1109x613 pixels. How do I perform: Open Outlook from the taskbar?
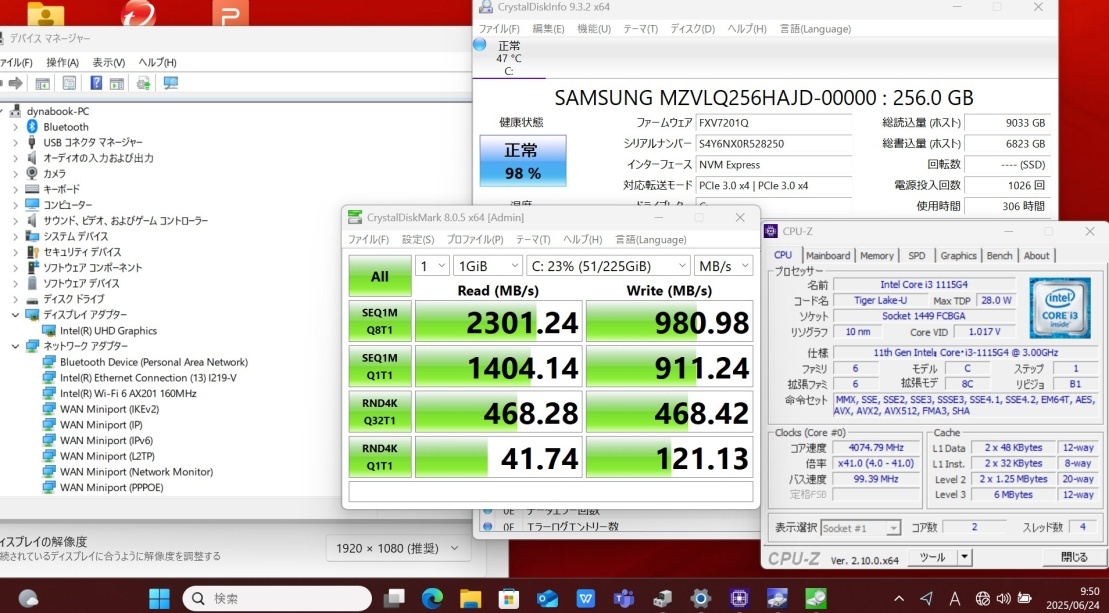pos(547,598)
